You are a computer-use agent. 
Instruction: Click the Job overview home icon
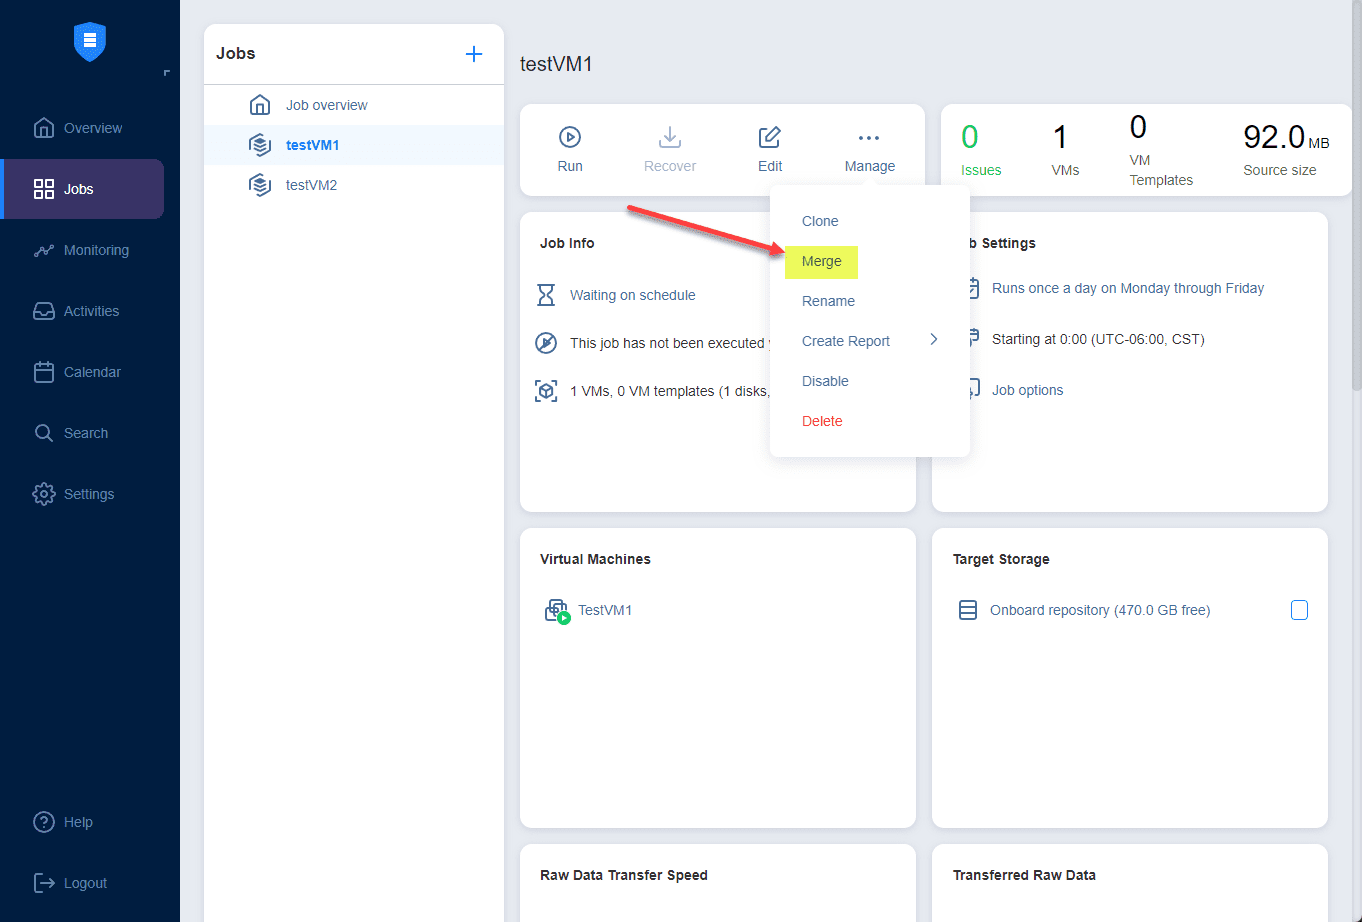[260, 105]
